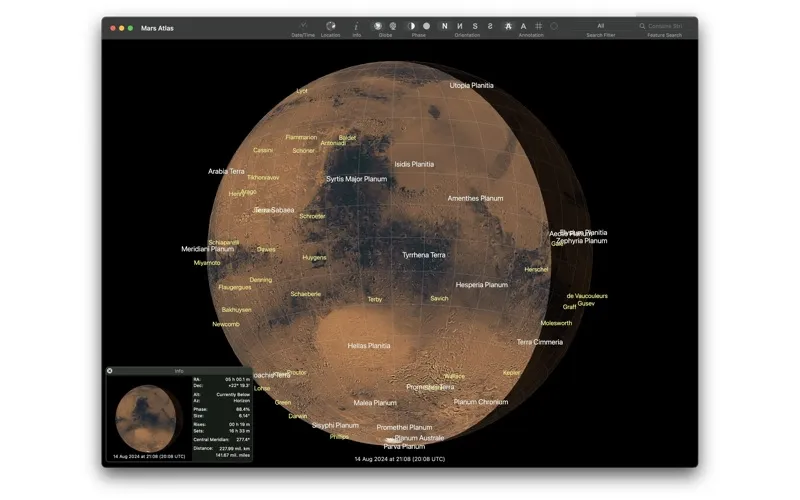The image size is (800, 500).
Task: Click the Isidis Planitia label
Action: pyautogui.click(x=414, y=164)
